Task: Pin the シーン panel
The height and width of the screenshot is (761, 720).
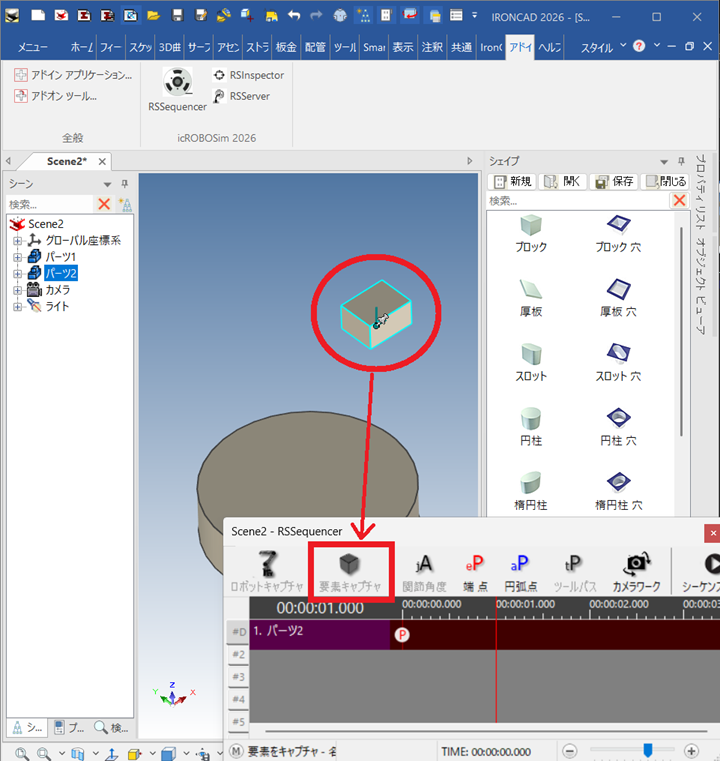Action: 125,183
